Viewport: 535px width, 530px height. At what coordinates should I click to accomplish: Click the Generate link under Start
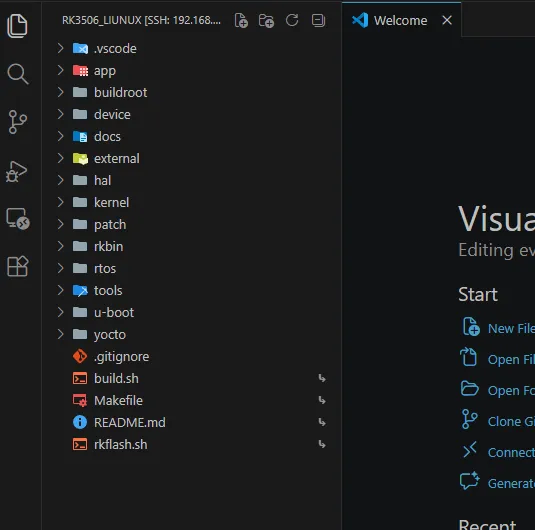pos(511,484)
